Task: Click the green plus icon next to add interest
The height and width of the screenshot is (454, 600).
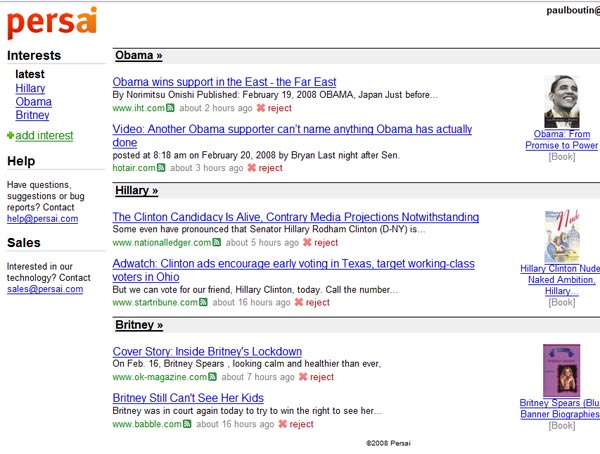Action: 10,135
